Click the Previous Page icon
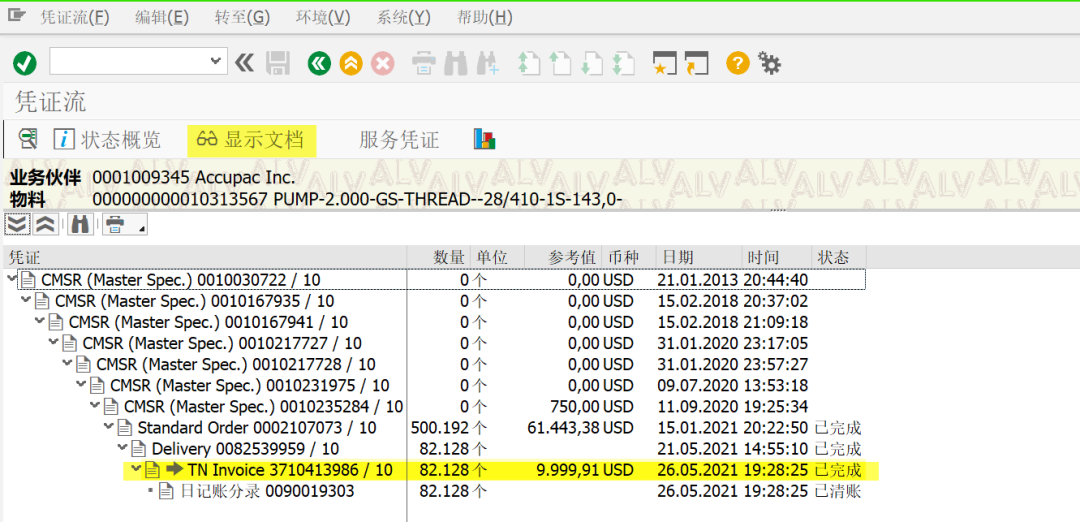The height and width of the screenshot is (522, 1080). [x=560, y=64]
